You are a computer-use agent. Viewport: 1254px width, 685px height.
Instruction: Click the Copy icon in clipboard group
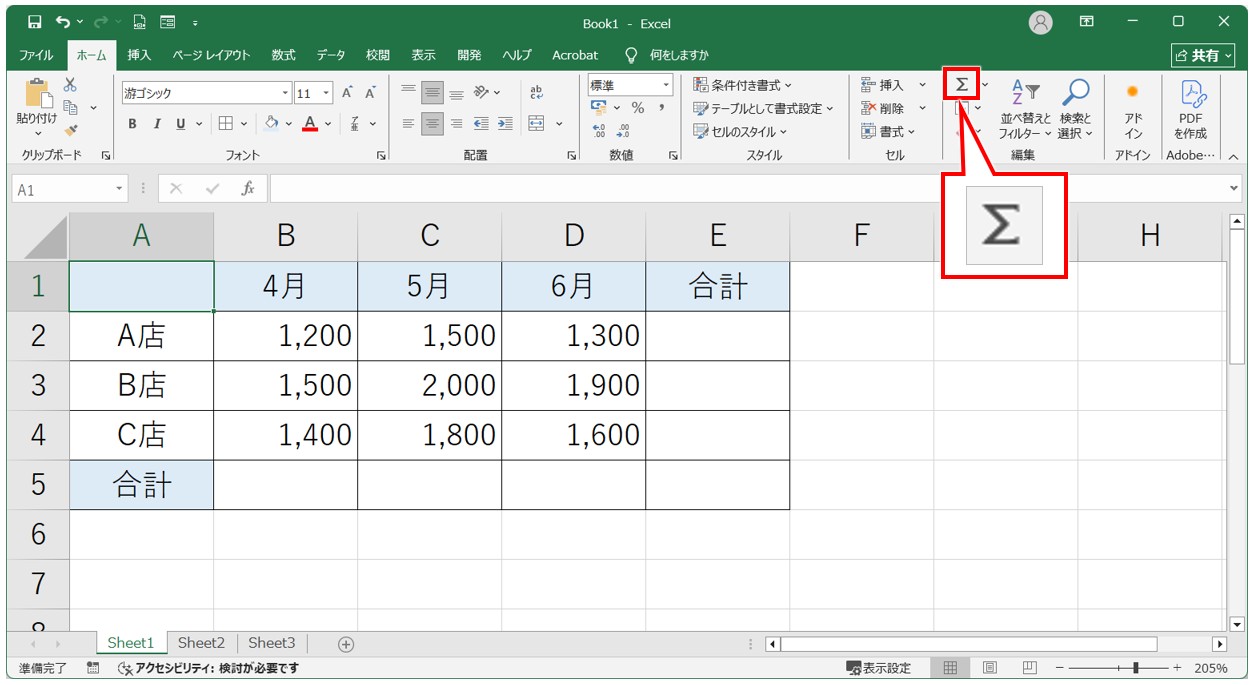tap(70, 107)
